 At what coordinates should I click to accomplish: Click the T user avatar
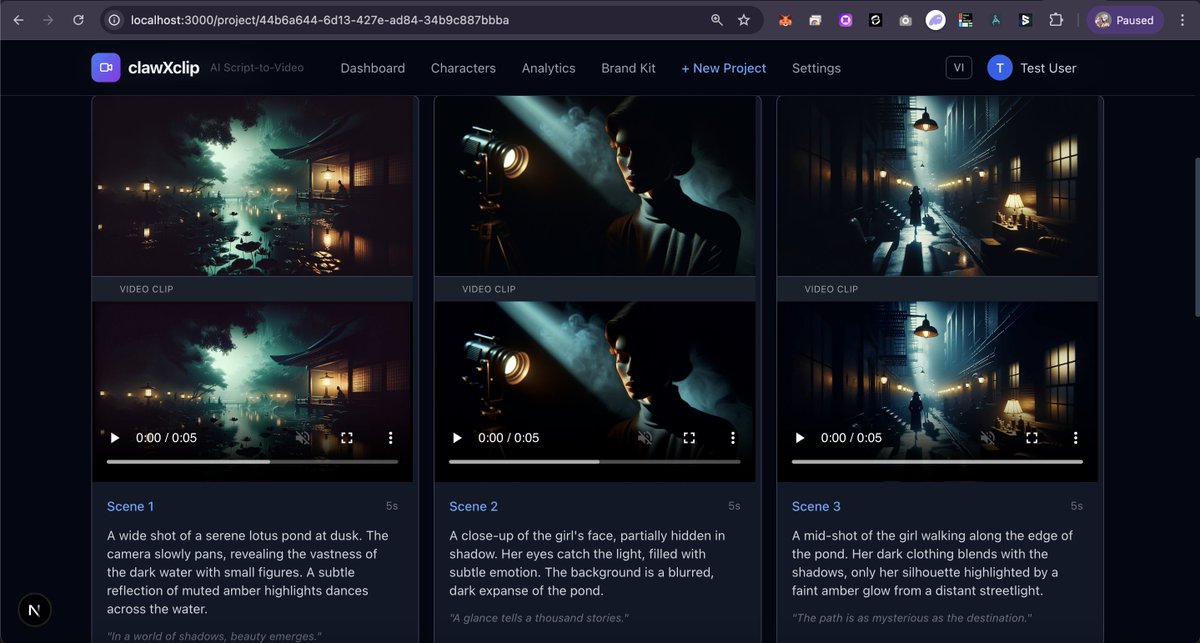pyautogui.click(x=1000, y=67)
